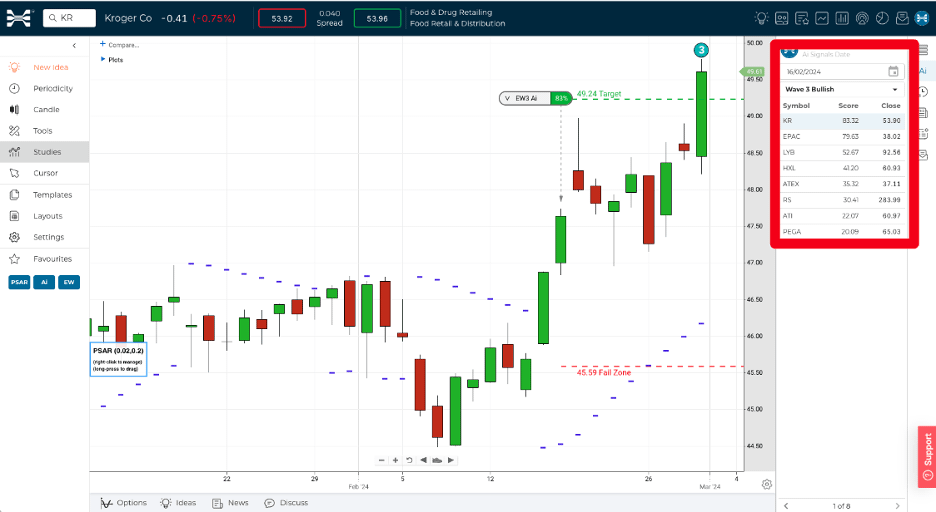Open the lightbulb ideas icon in top toolbar
The height and width of the screenshot is (512, 936).
point(761,18)
